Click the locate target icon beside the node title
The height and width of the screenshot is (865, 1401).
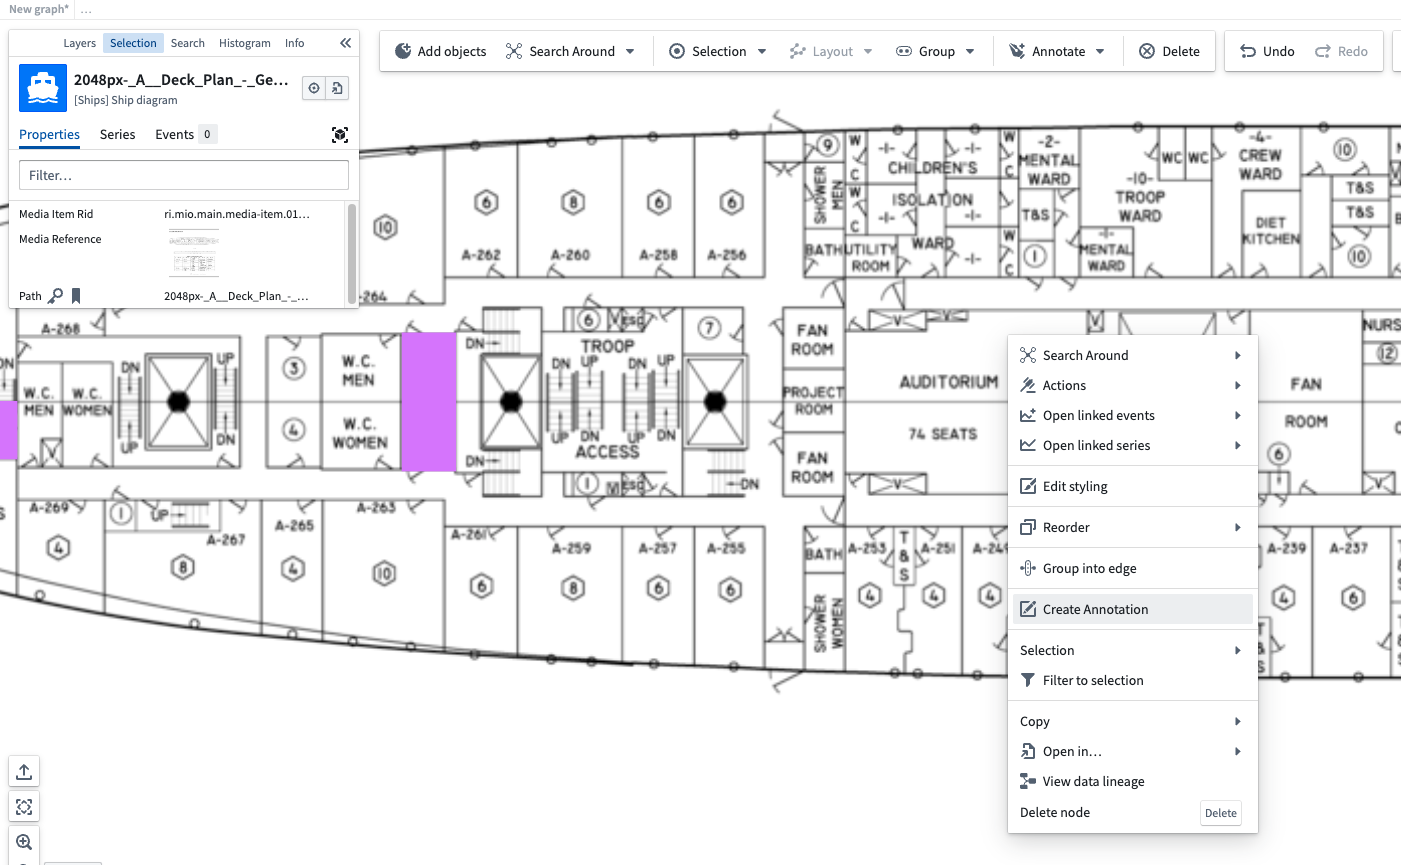[x=315, y=88]
